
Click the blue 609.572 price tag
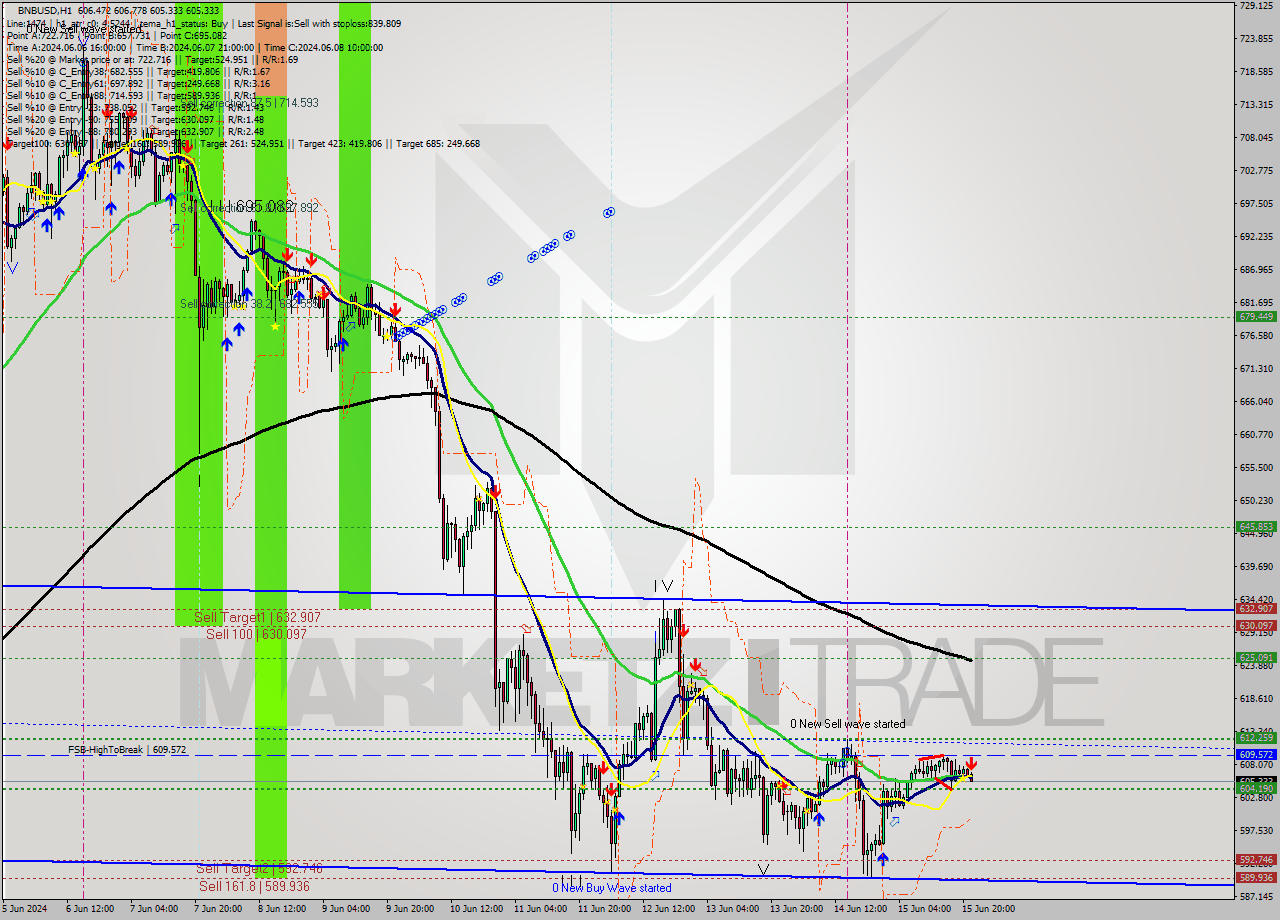click(1256, 754)
